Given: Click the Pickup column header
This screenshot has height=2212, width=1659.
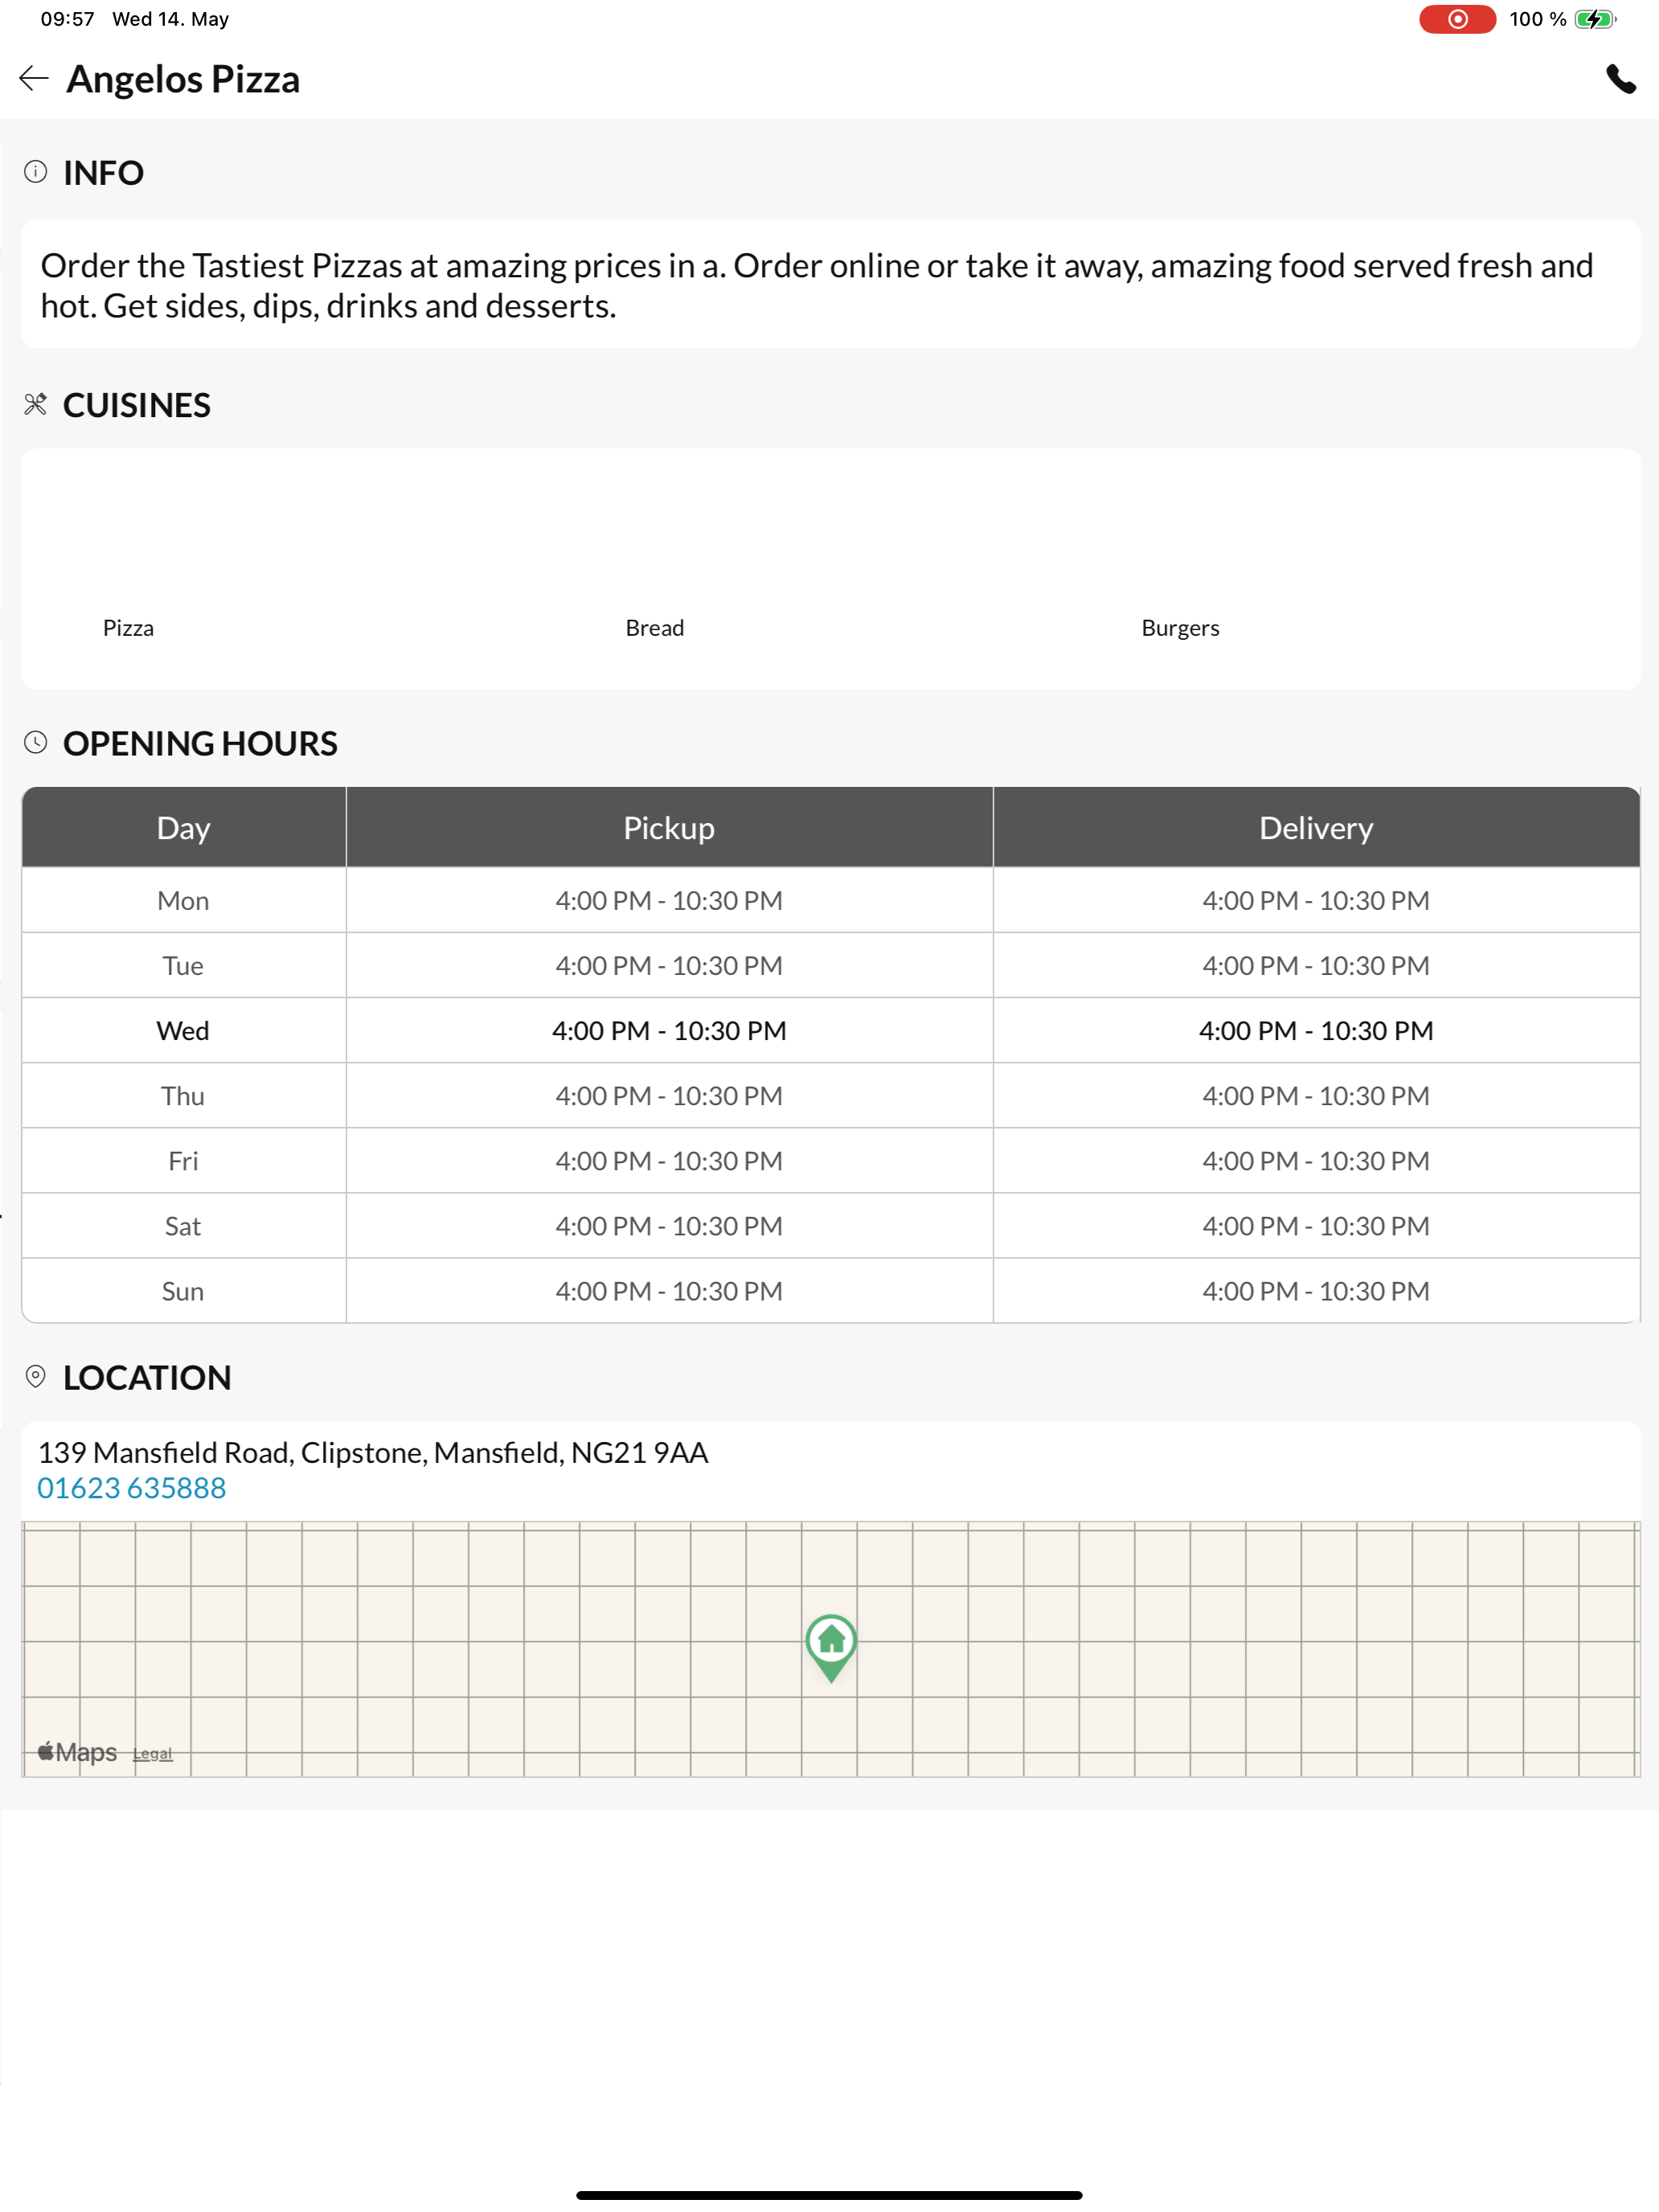Looking at the screenshot, I should coord(669,827).
